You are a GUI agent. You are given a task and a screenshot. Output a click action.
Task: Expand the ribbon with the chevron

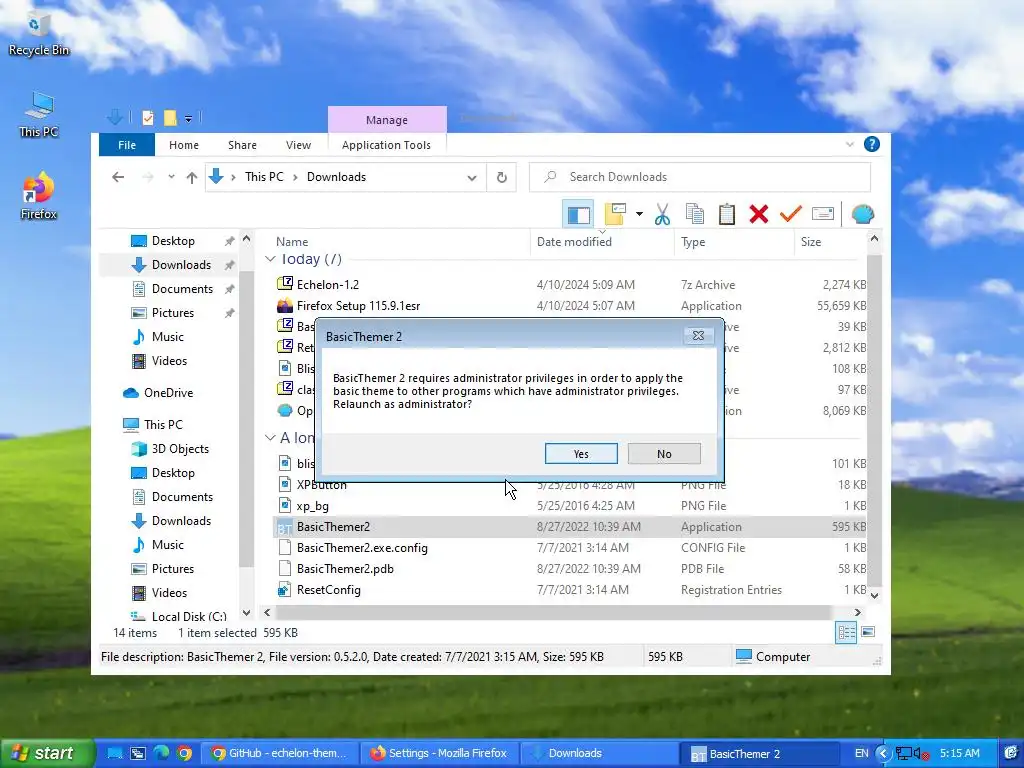(850, 144)
